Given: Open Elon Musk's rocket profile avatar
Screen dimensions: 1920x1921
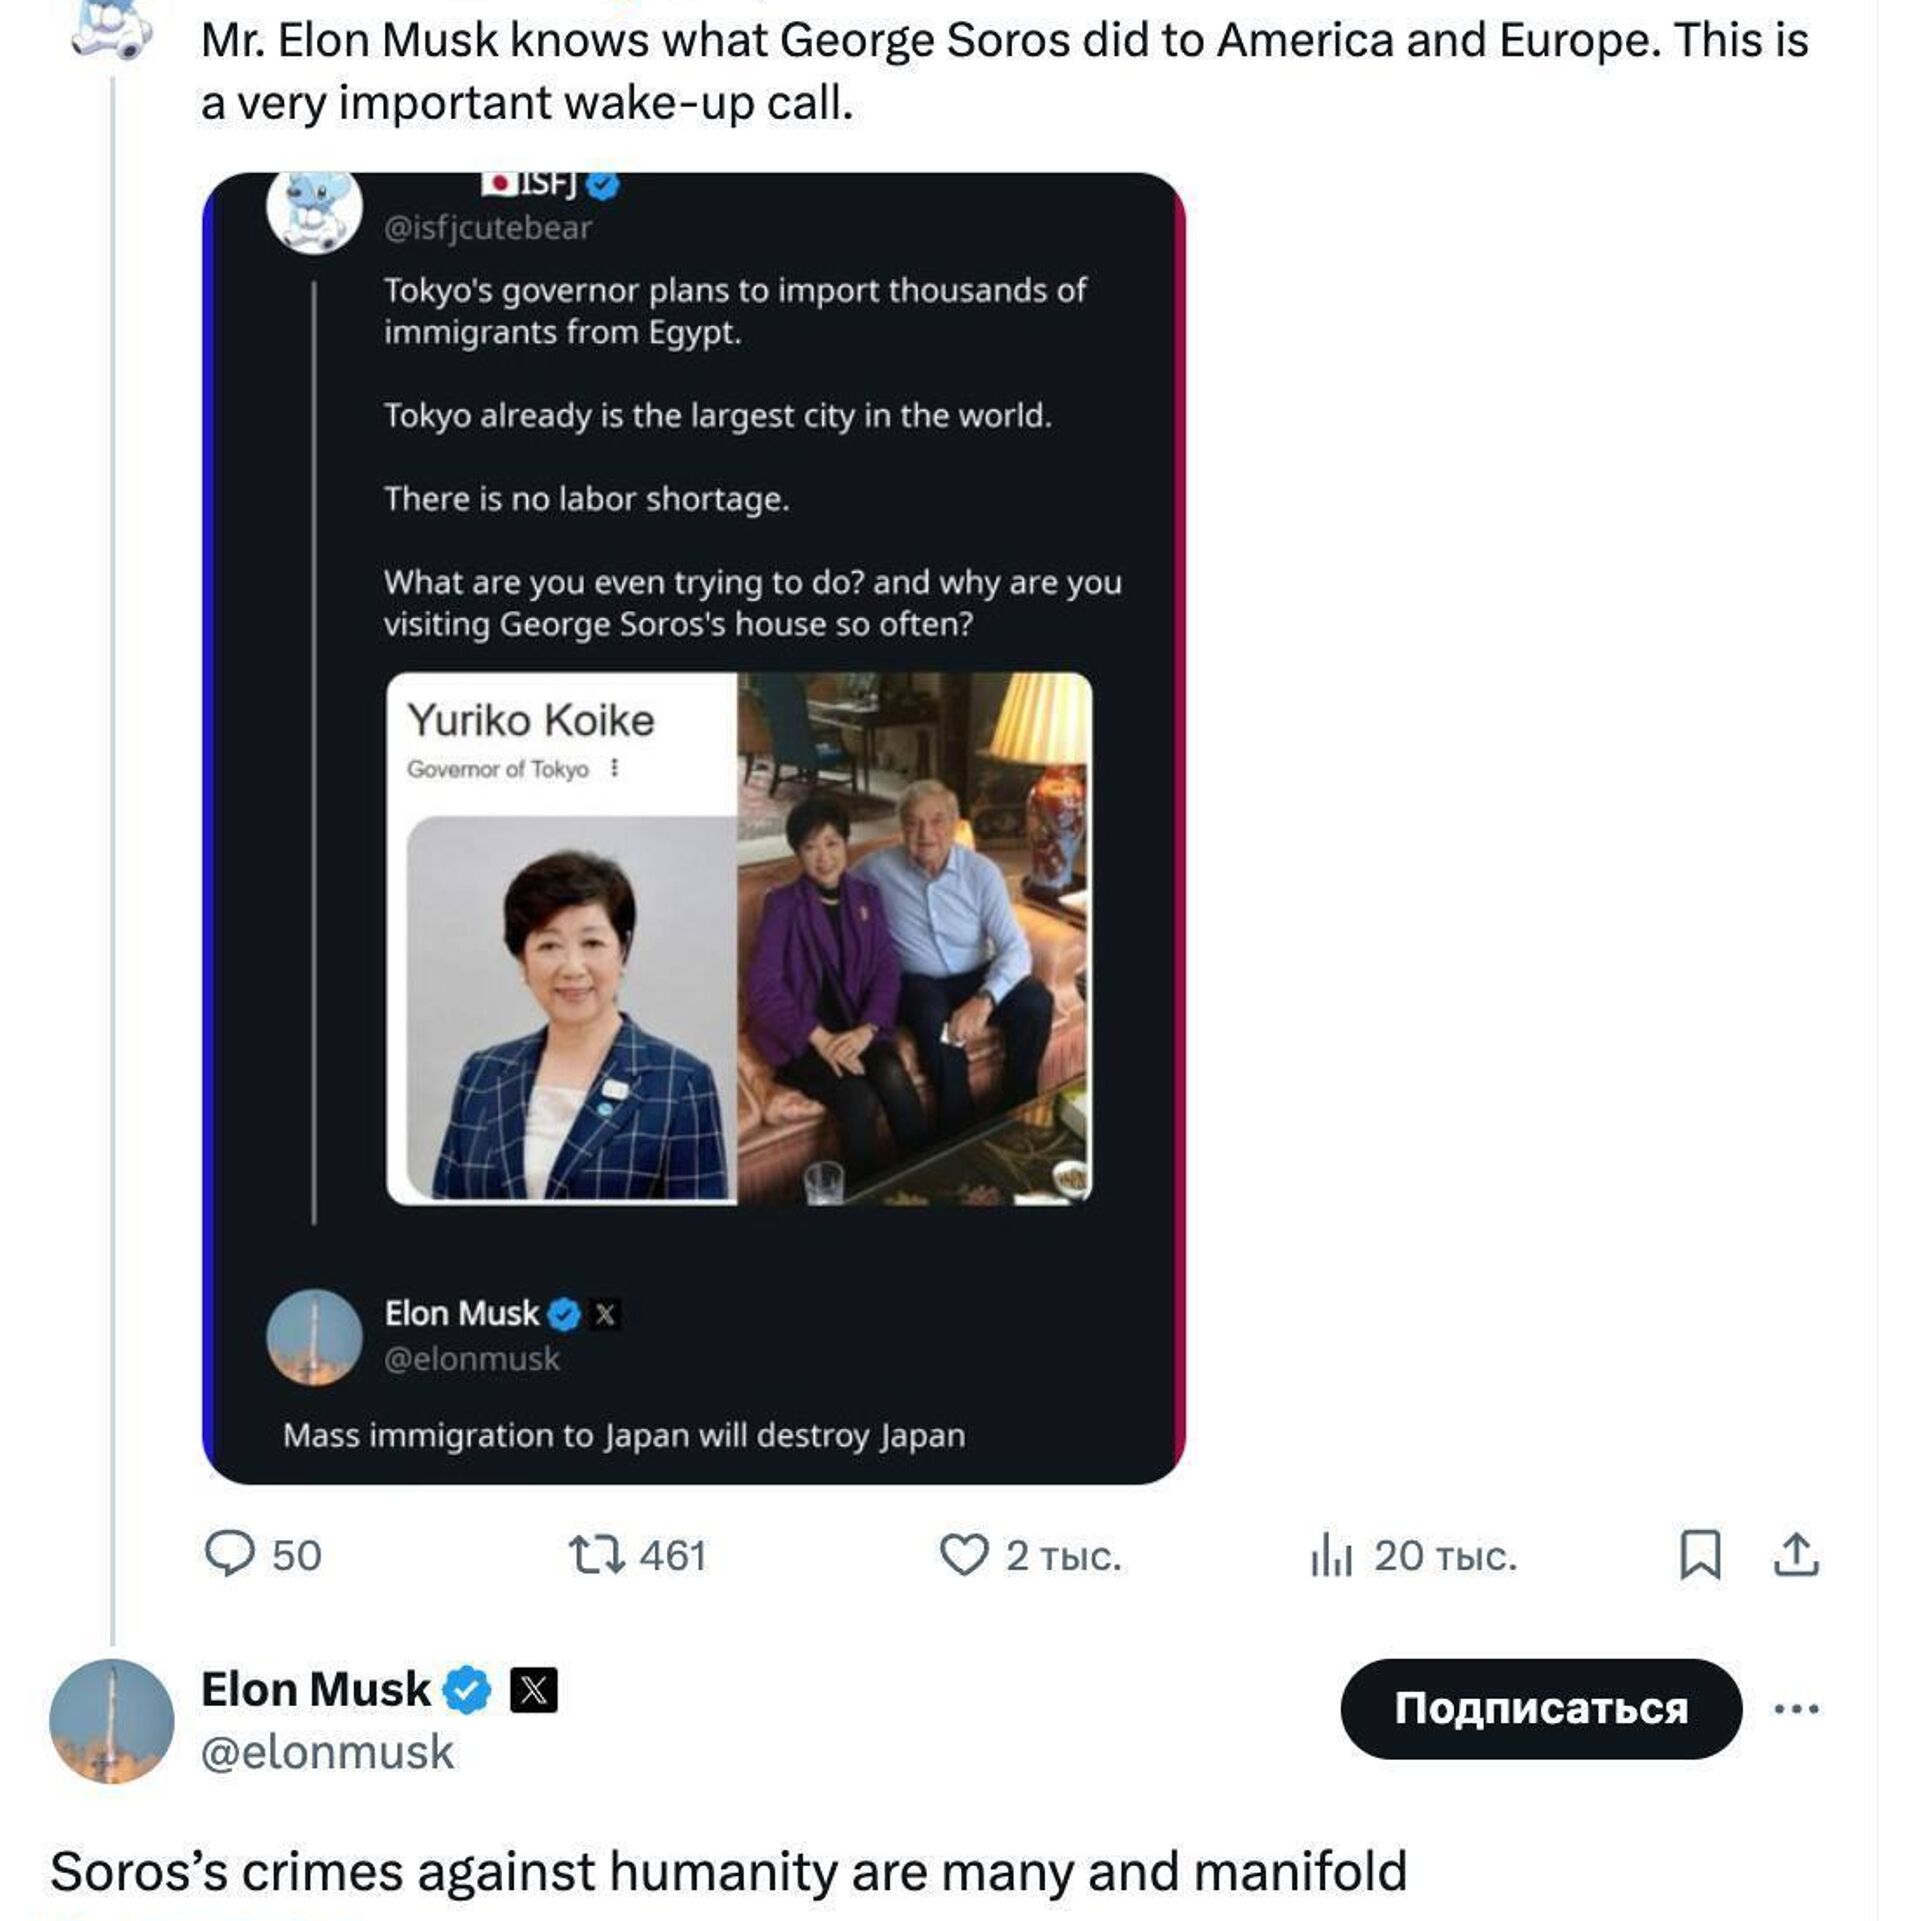Looking at the screenshot, I should pos(112,1721).
